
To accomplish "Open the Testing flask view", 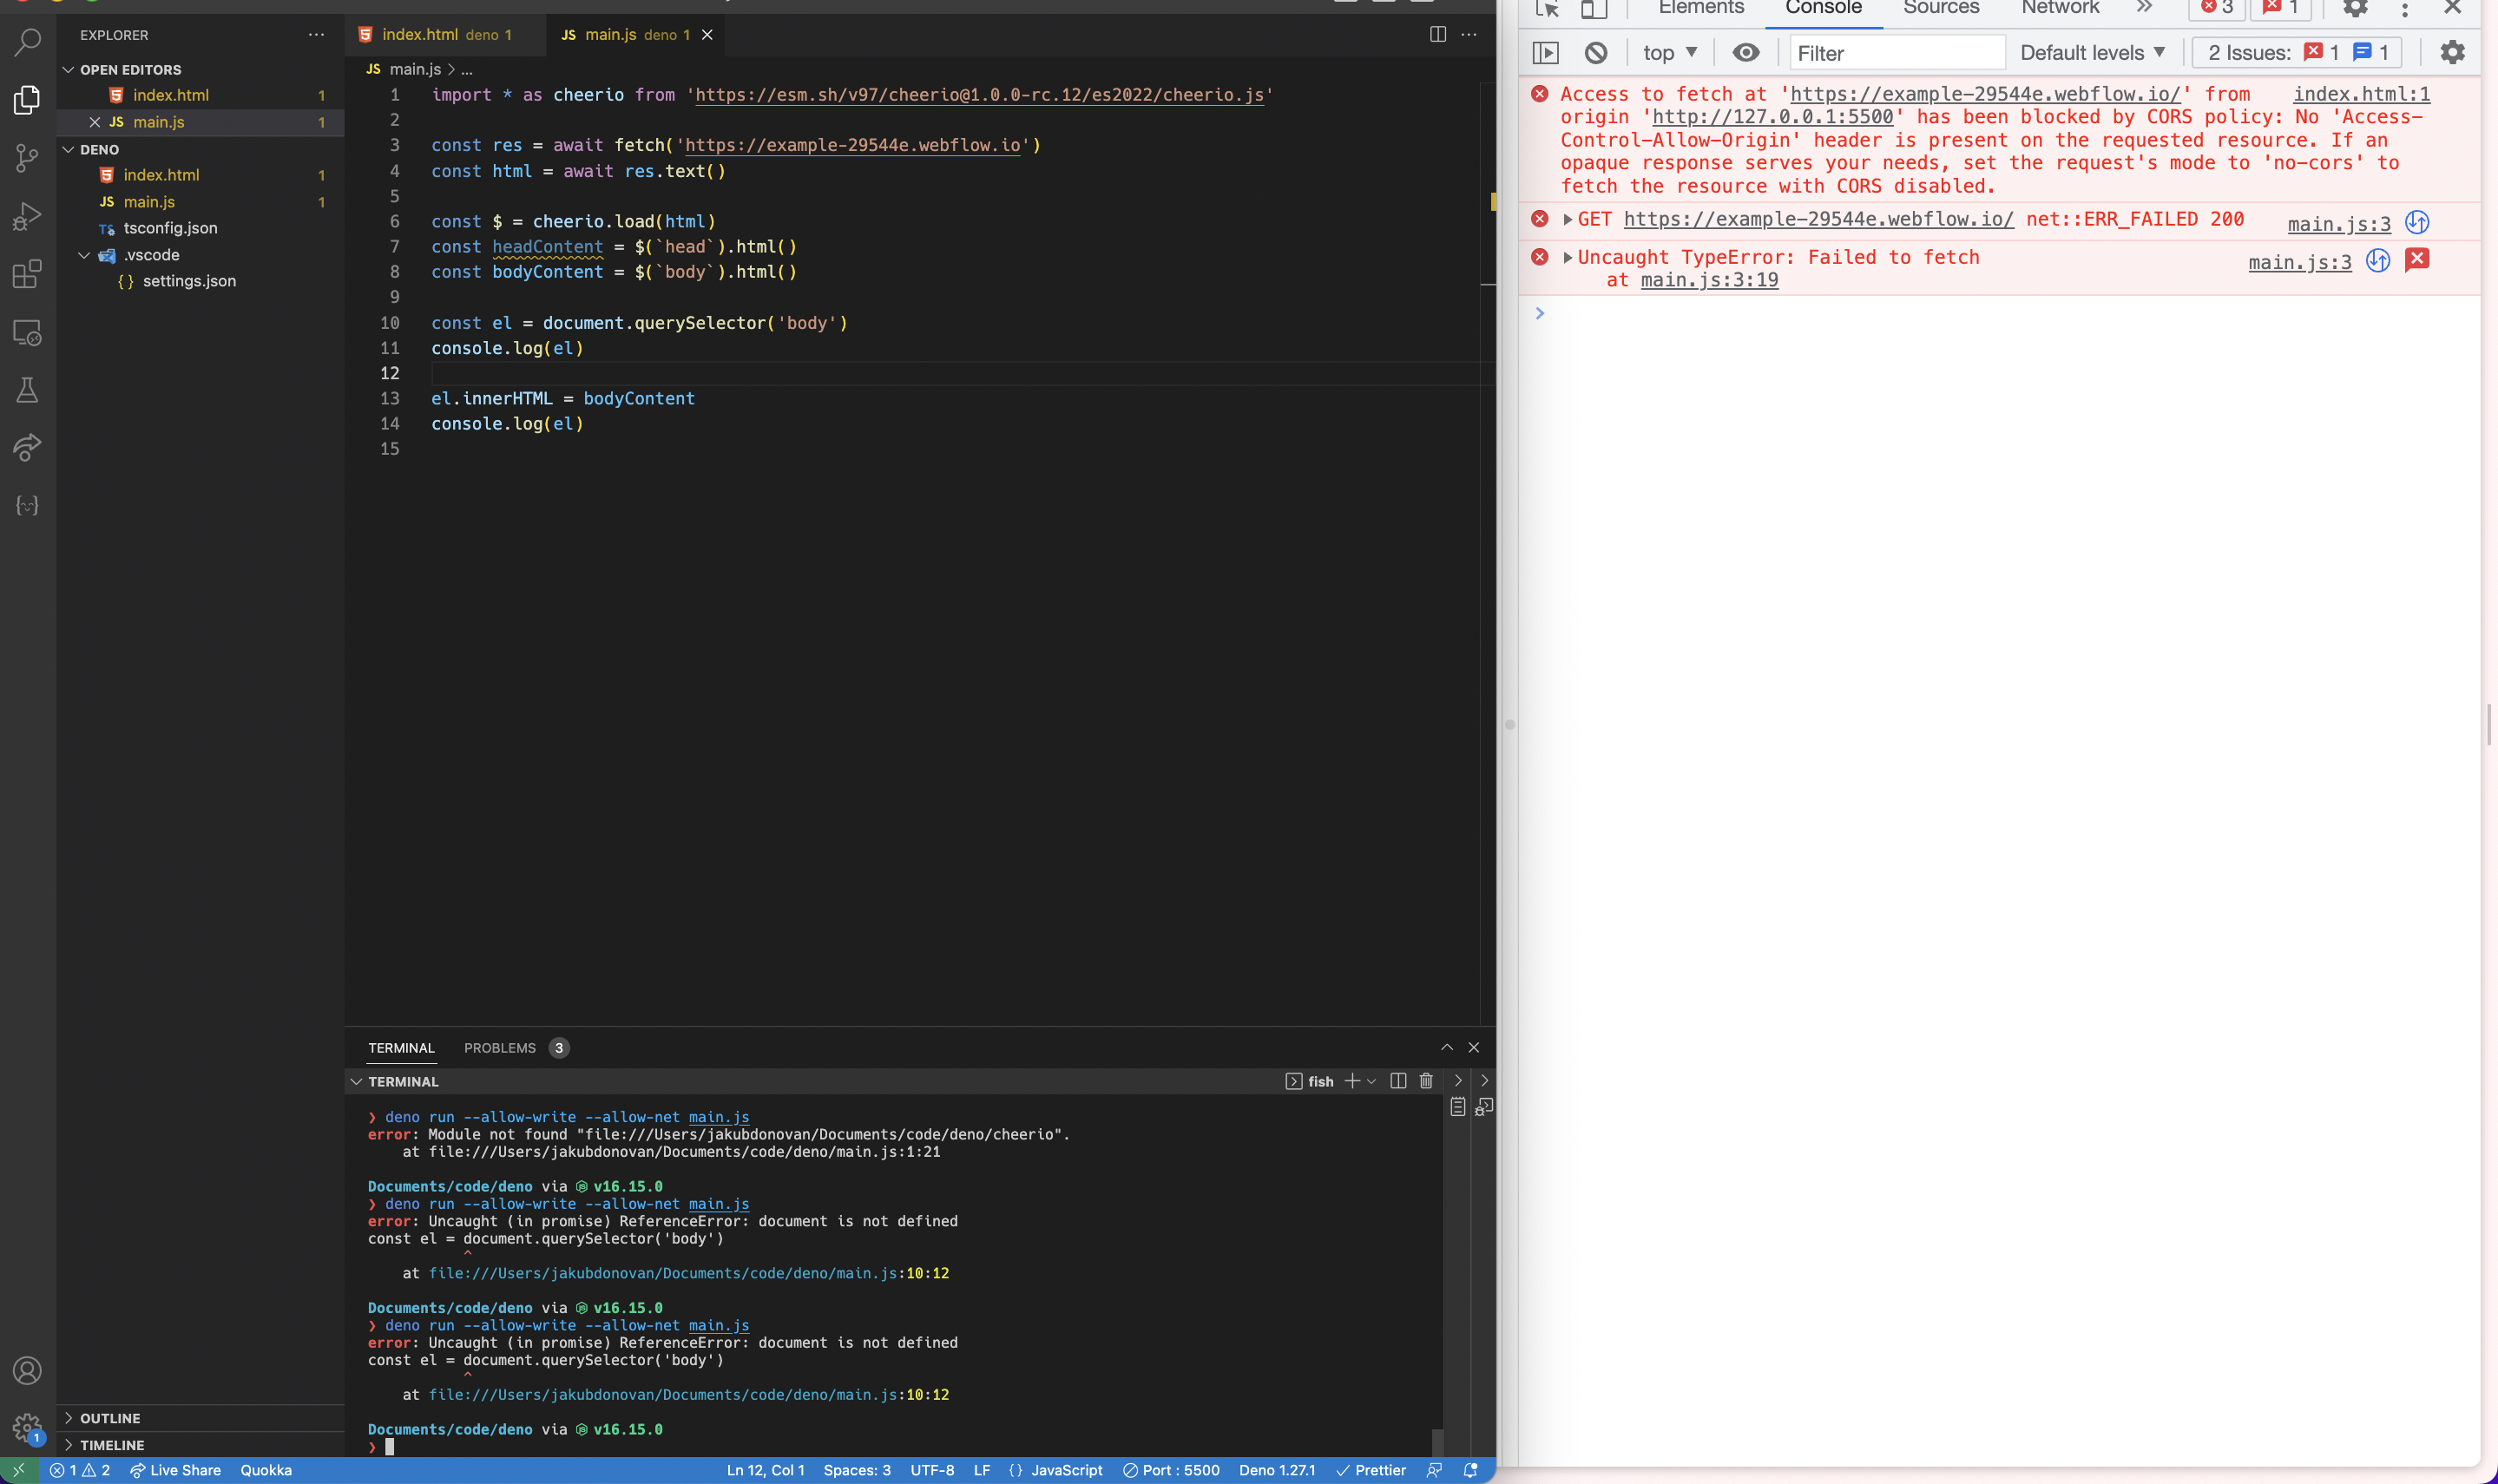I will point(27,390).
